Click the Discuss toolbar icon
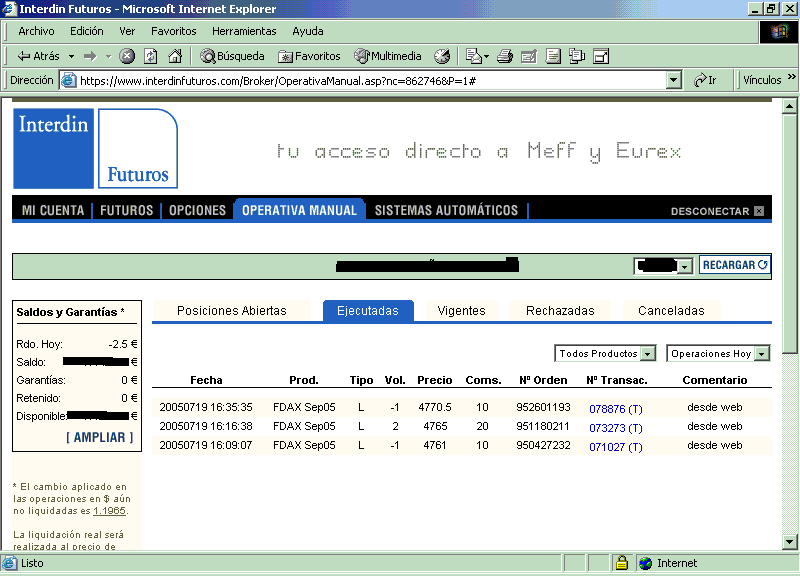 (x=553, y=56)
